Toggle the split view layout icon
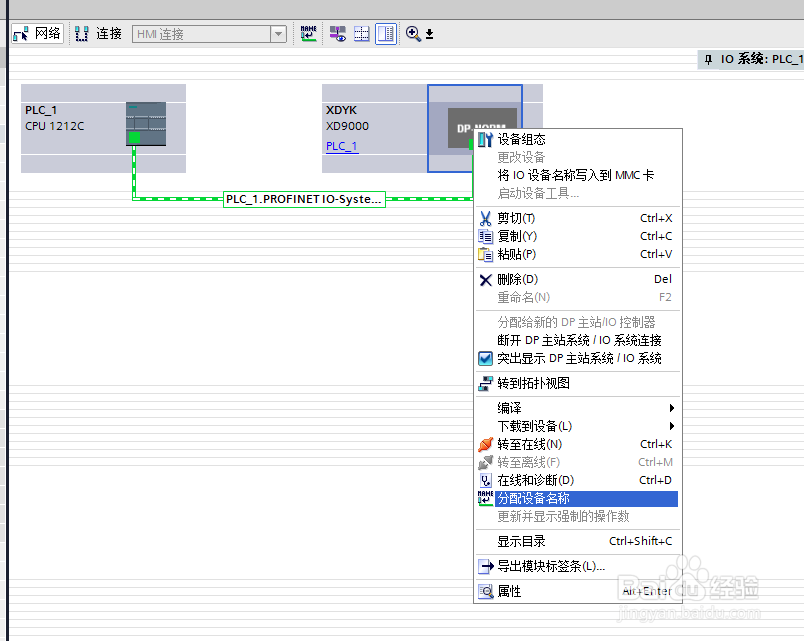804x641 pixels. click(386, 34)
